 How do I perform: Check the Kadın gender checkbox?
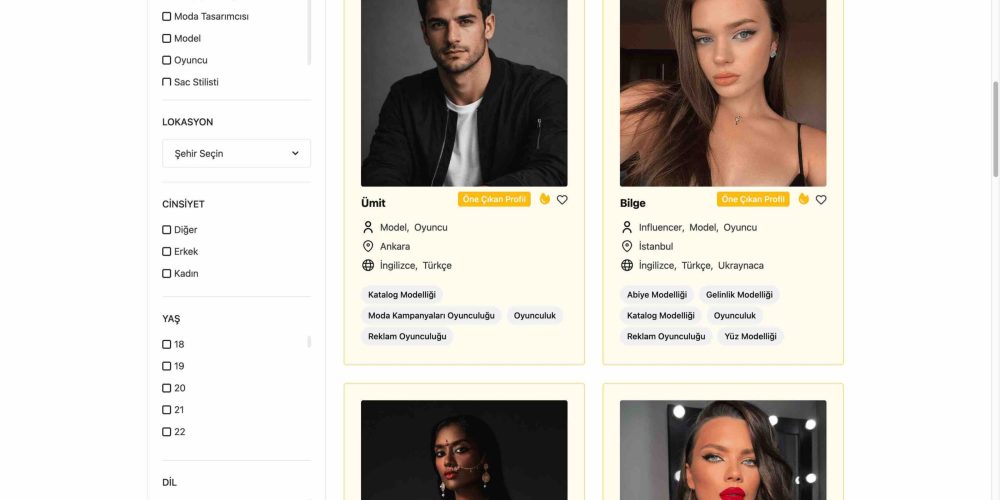tap(167, 273)
